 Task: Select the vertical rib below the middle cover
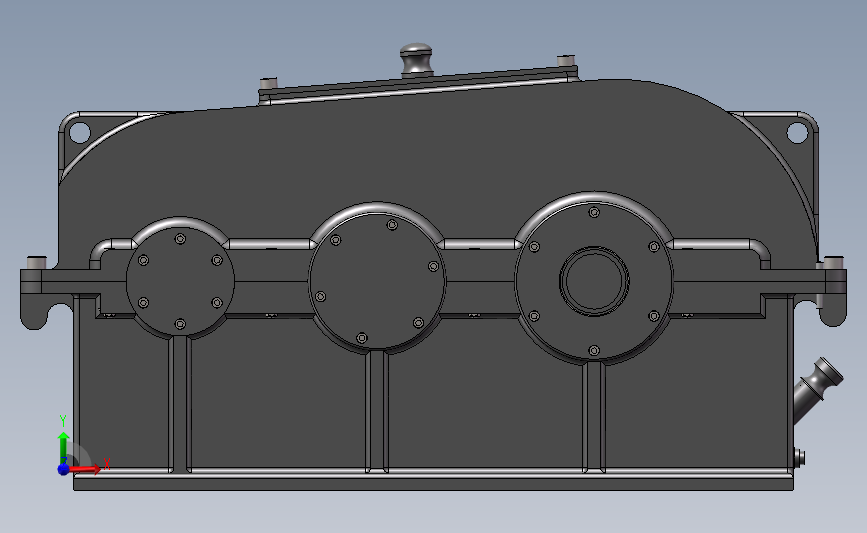point(377,411)
